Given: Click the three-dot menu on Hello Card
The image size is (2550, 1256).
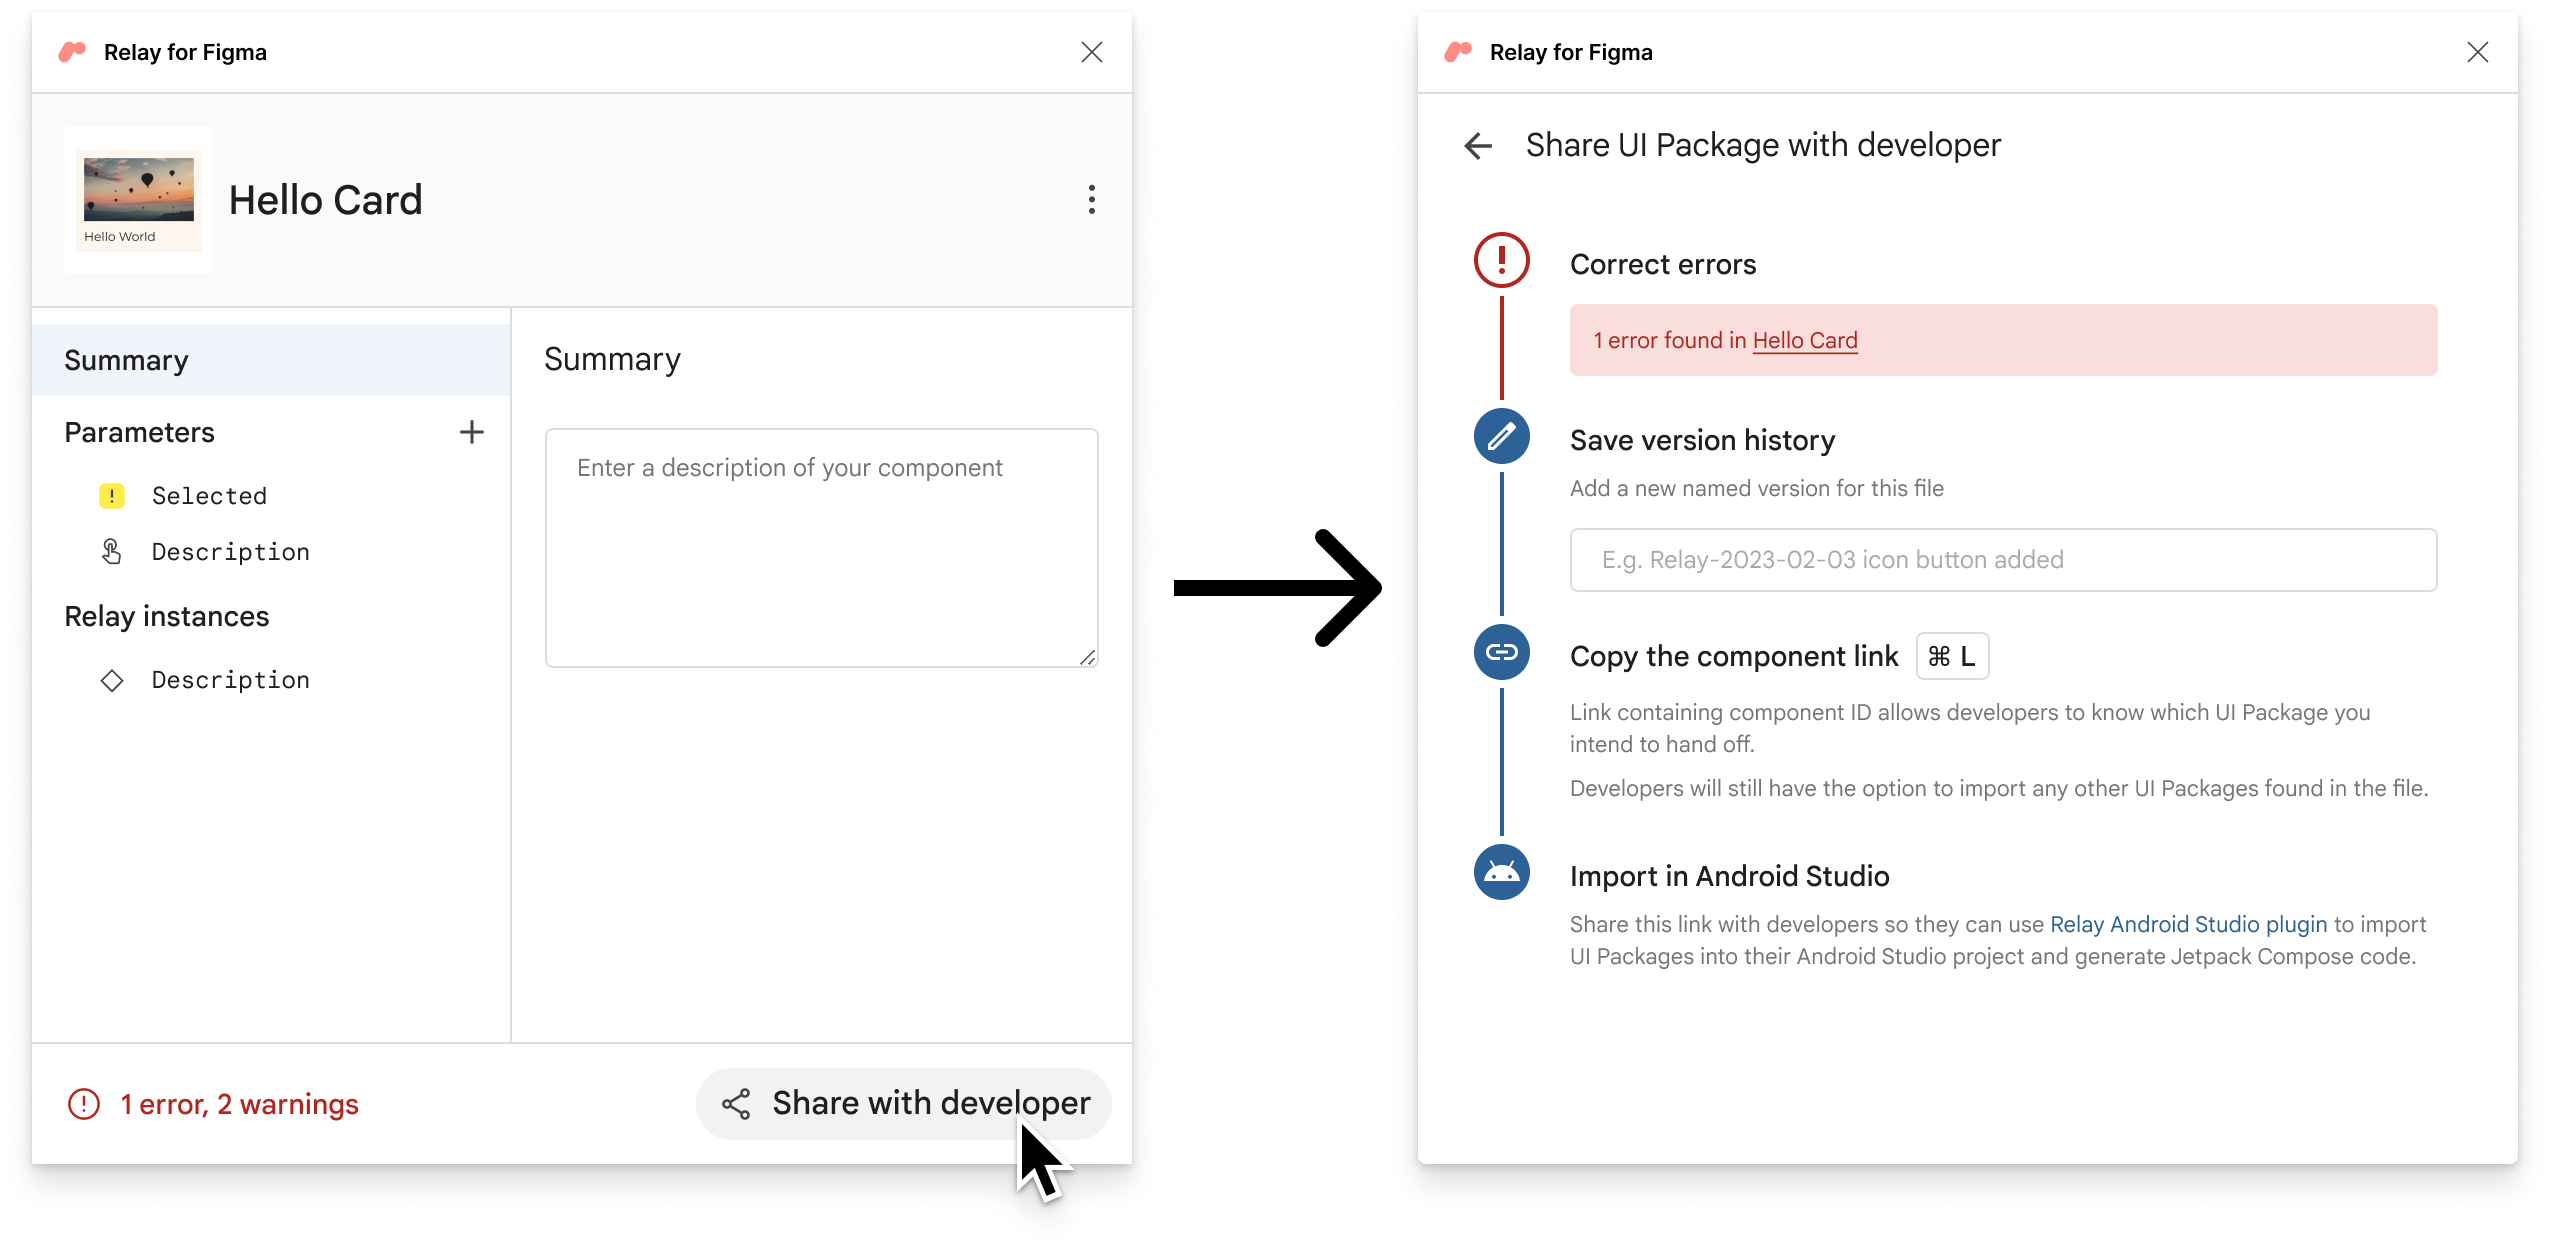Looking at the screenshot, I should 1091,198.
